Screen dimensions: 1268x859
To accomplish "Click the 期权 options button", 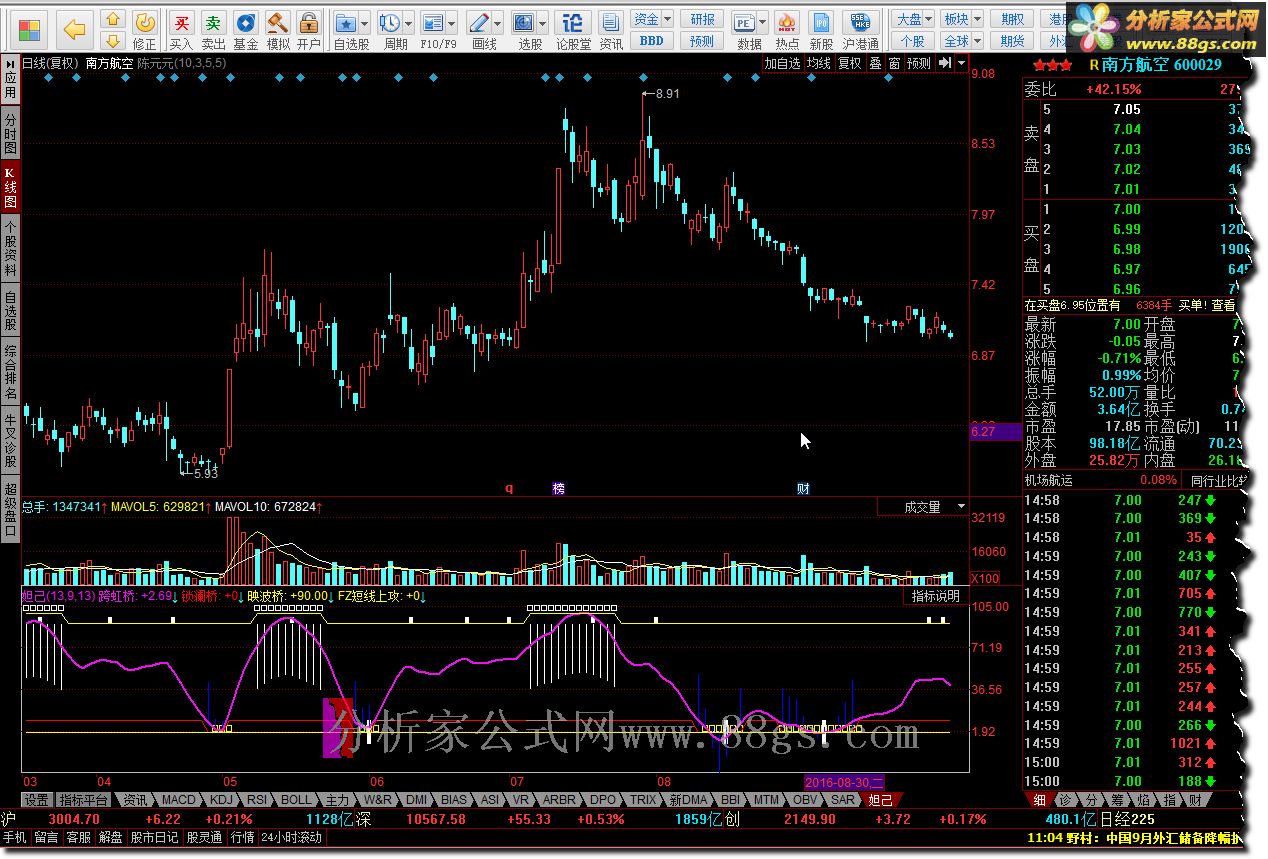I will click(1013, 19).
